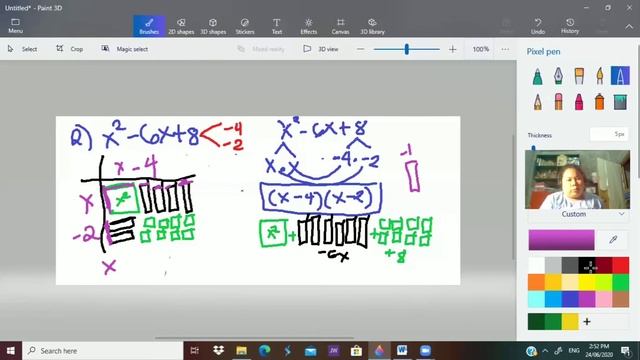This screenshot has height=360, width=640.
Task: Choose the bright green palette color
Action: pyautogui.click(x=621, y=282)
